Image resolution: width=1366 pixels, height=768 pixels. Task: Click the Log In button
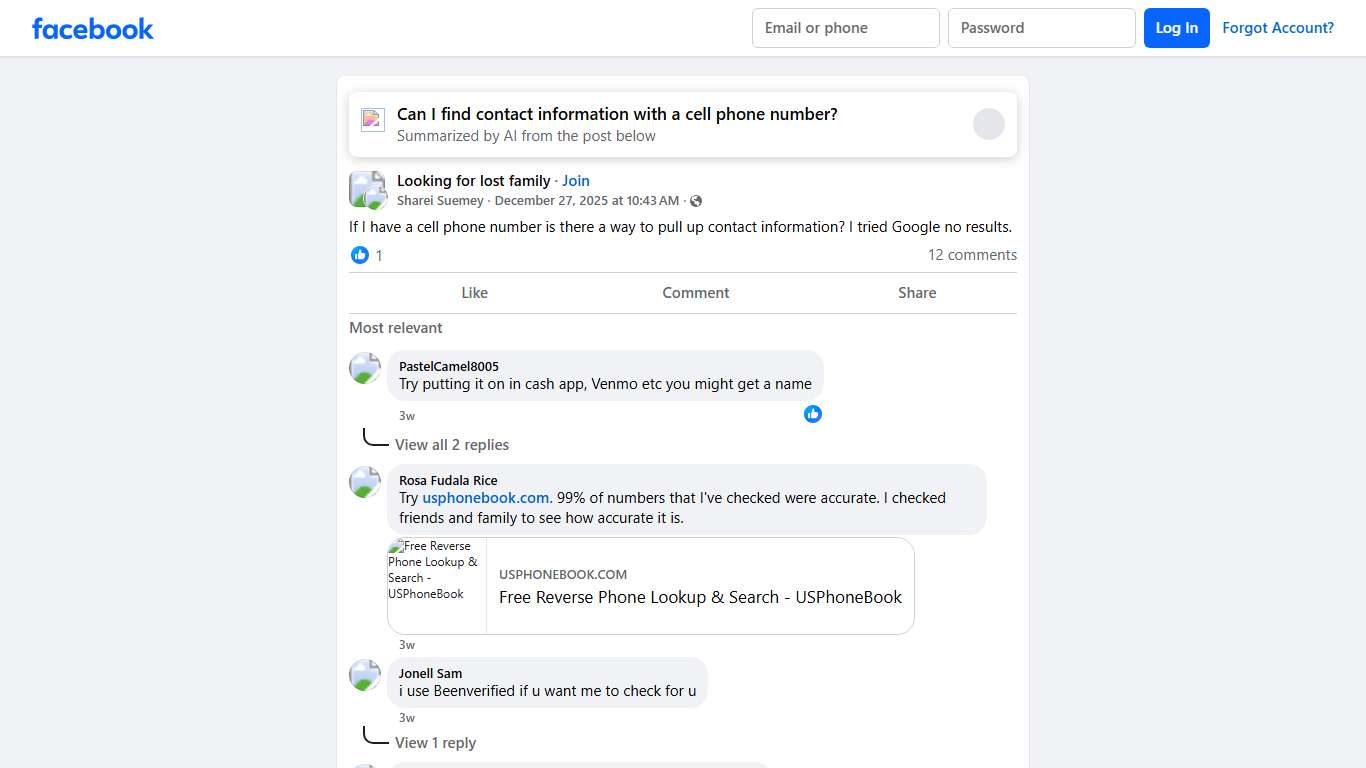point(1177,28)
